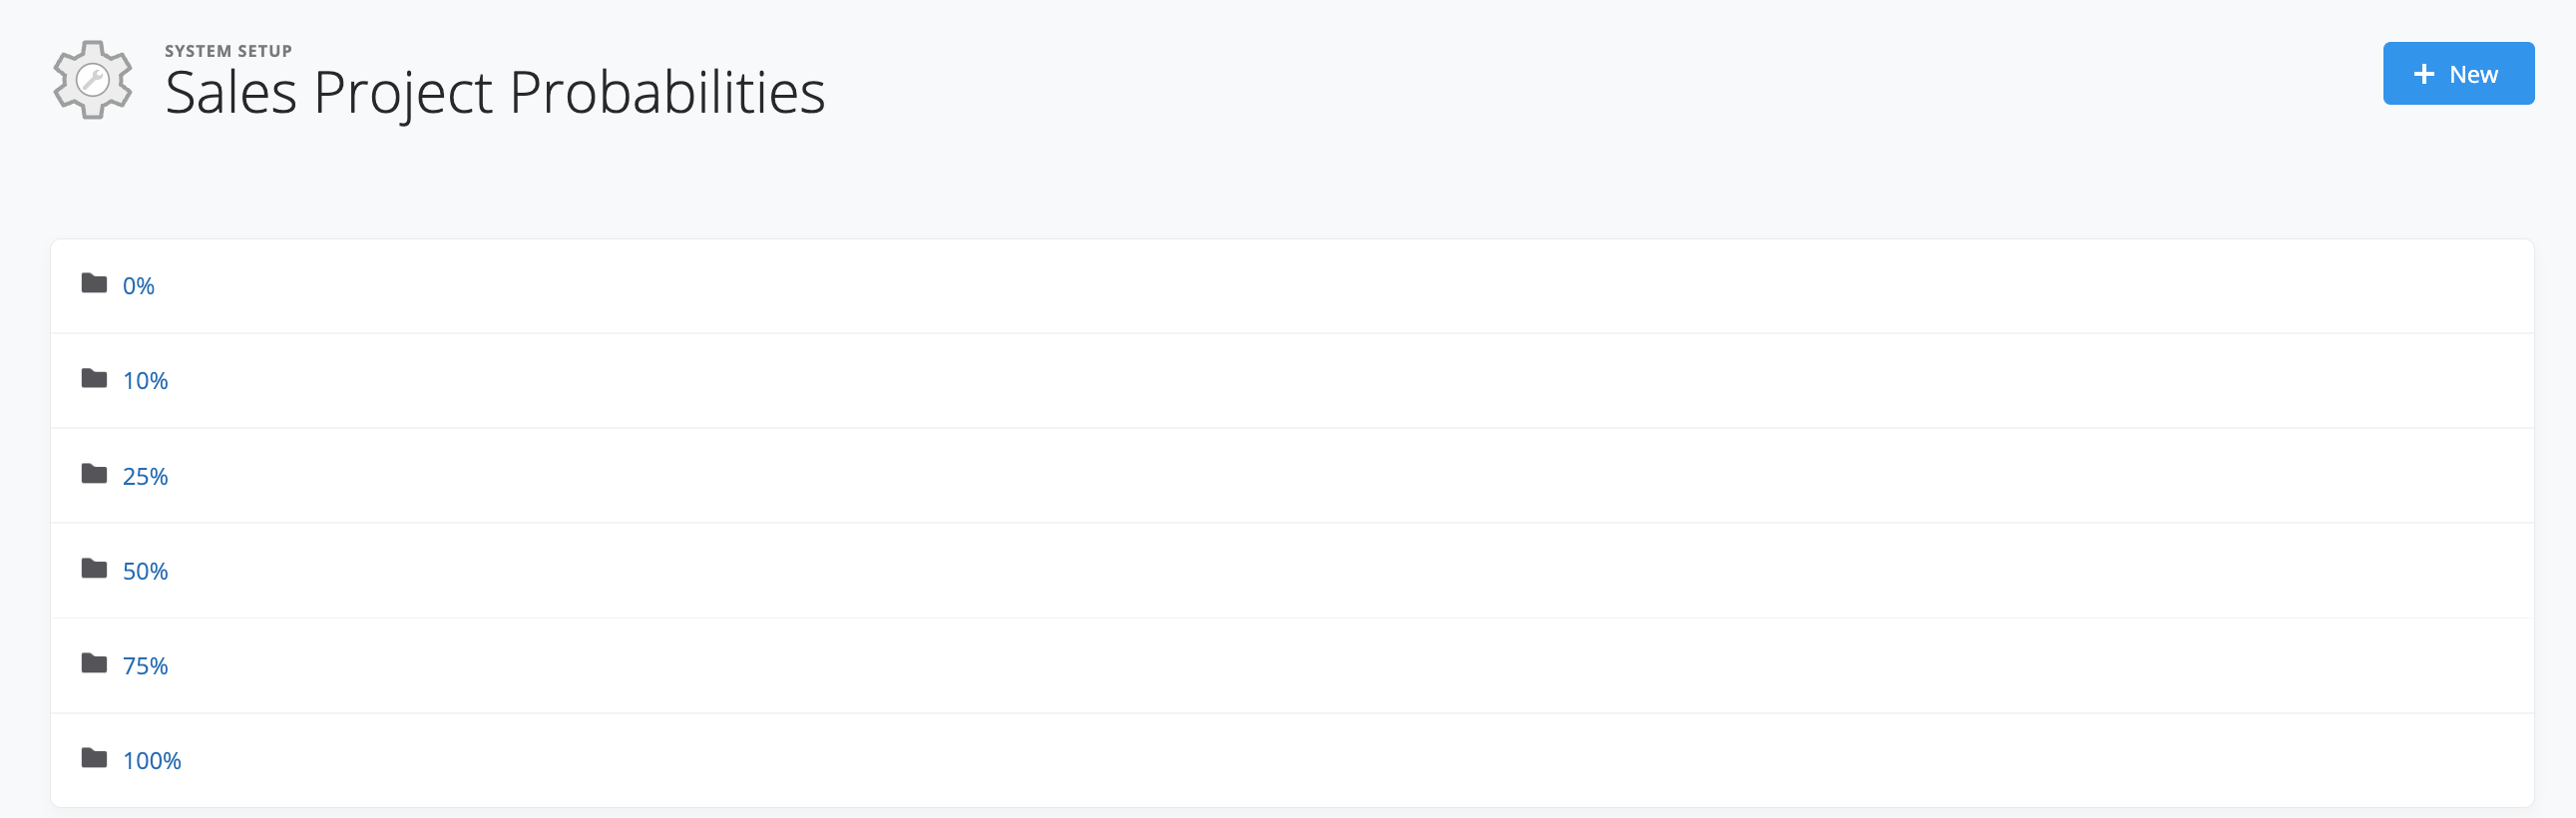Open the 100% probability entry
This screenshot has height=818, width=2576.
152,761
